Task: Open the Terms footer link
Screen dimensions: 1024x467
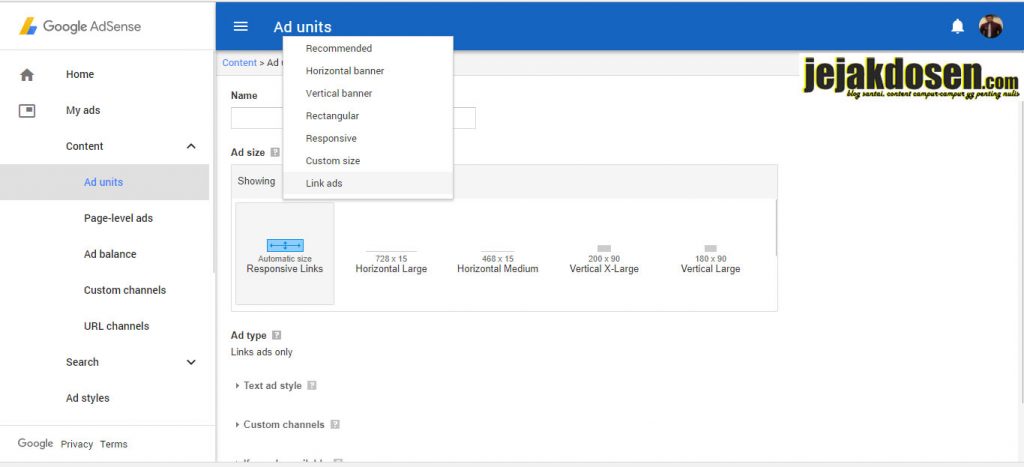Action: (114, 444)
